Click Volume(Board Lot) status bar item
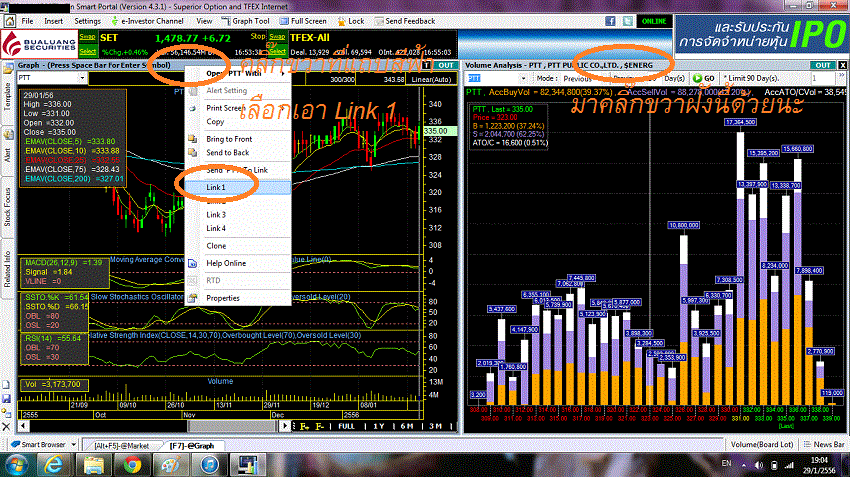Screen dimensions: 850x477 tap(762, 444)
